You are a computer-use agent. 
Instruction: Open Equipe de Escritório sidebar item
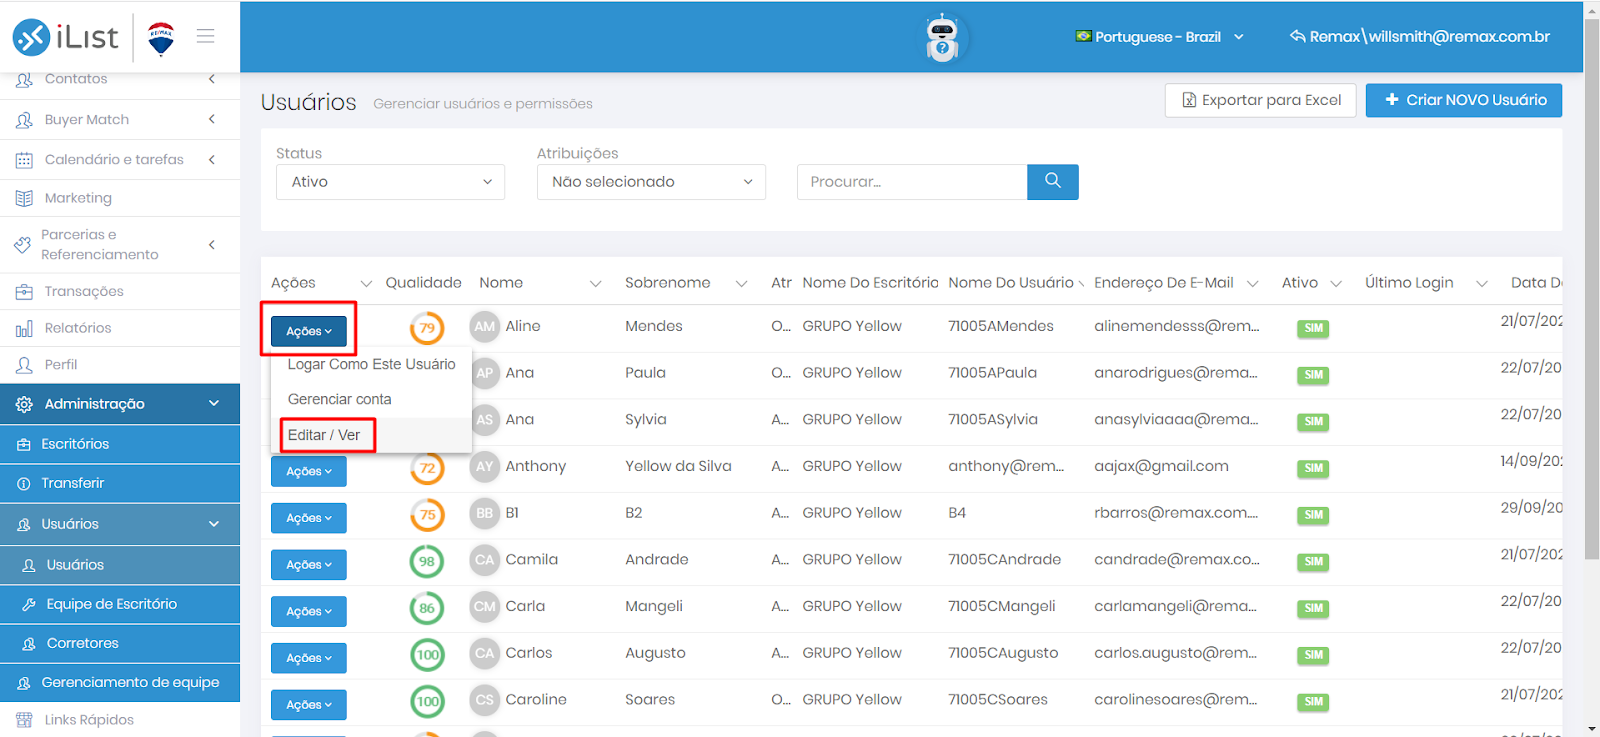[x=120, y=604]
